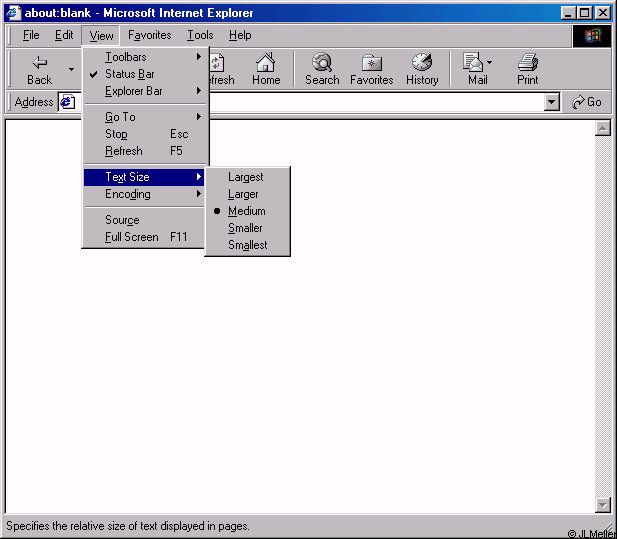The width and height of the screenshot is (617, 539).
Task: Select Largest text size option
Action: [246, 177]
